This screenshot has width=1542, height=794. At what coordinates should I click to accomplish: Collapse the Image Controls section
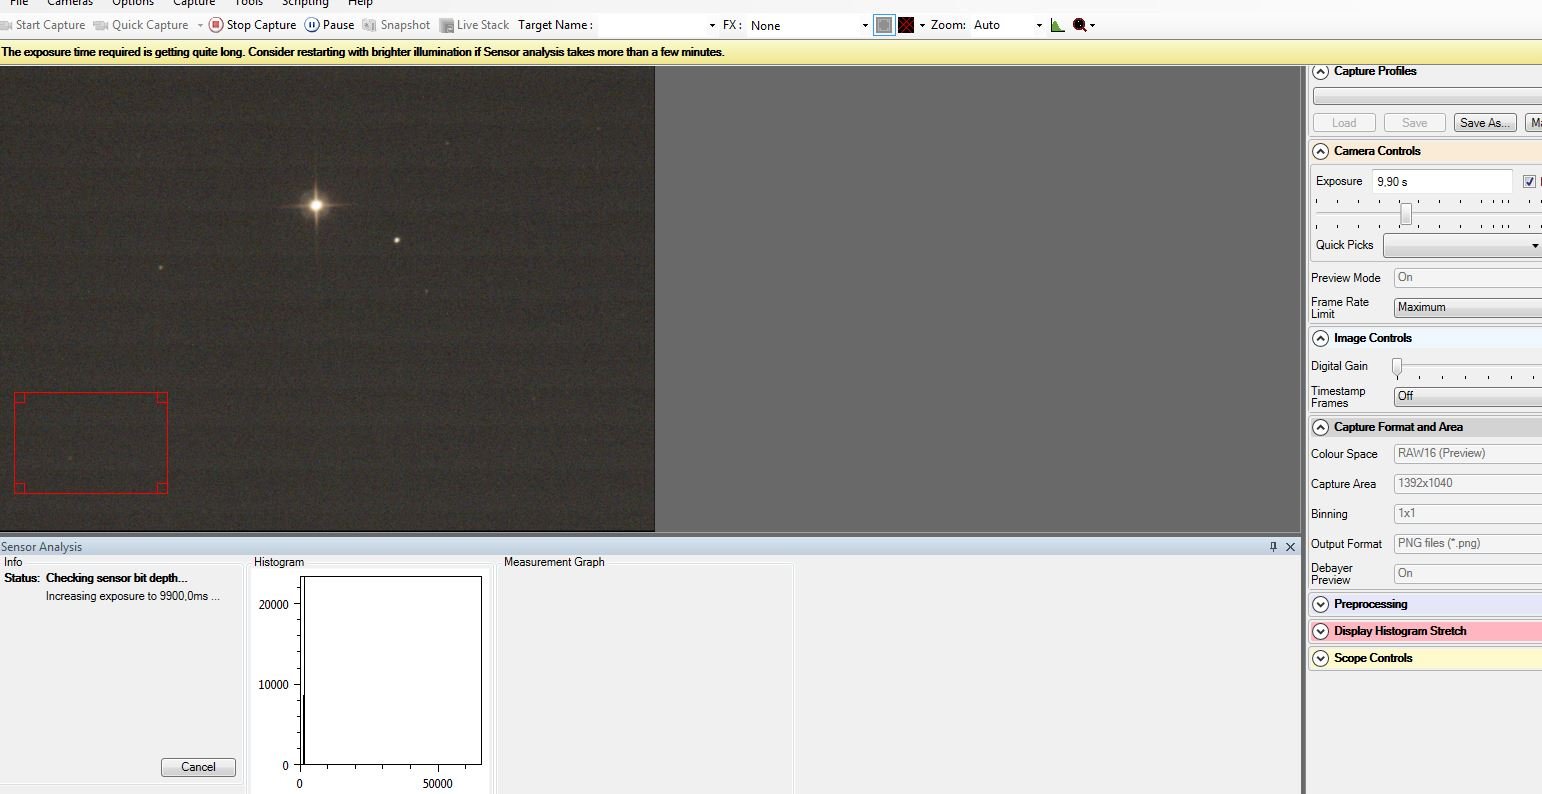[1320, 338]
